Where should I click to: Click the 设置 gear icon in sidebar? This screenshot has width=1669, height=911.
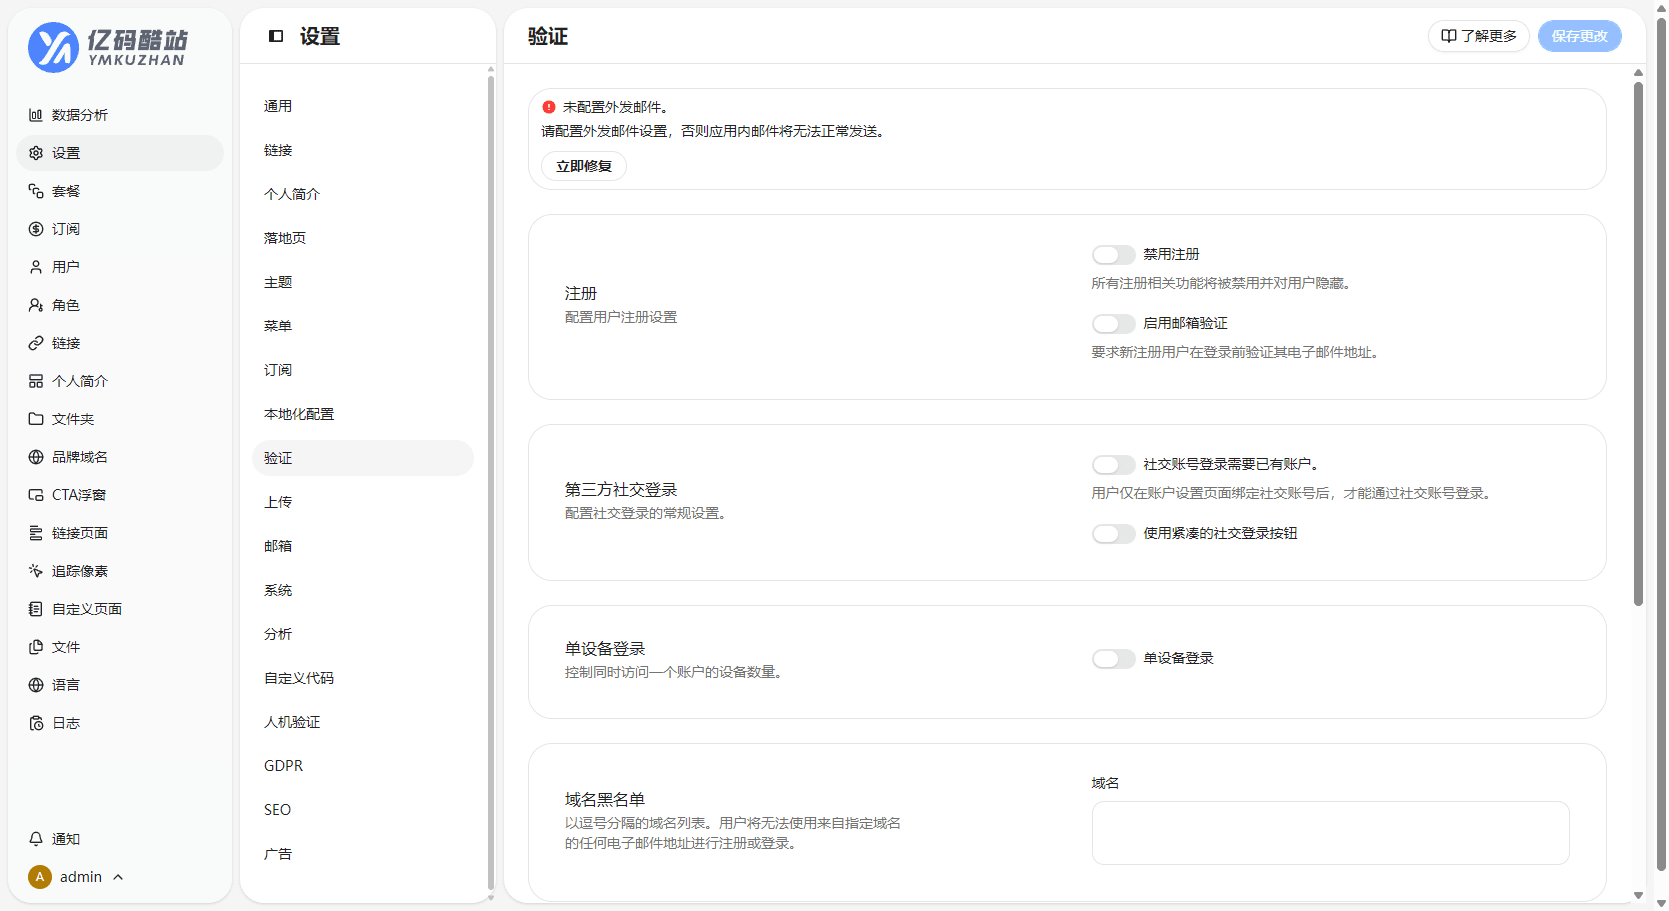(36, 153)
